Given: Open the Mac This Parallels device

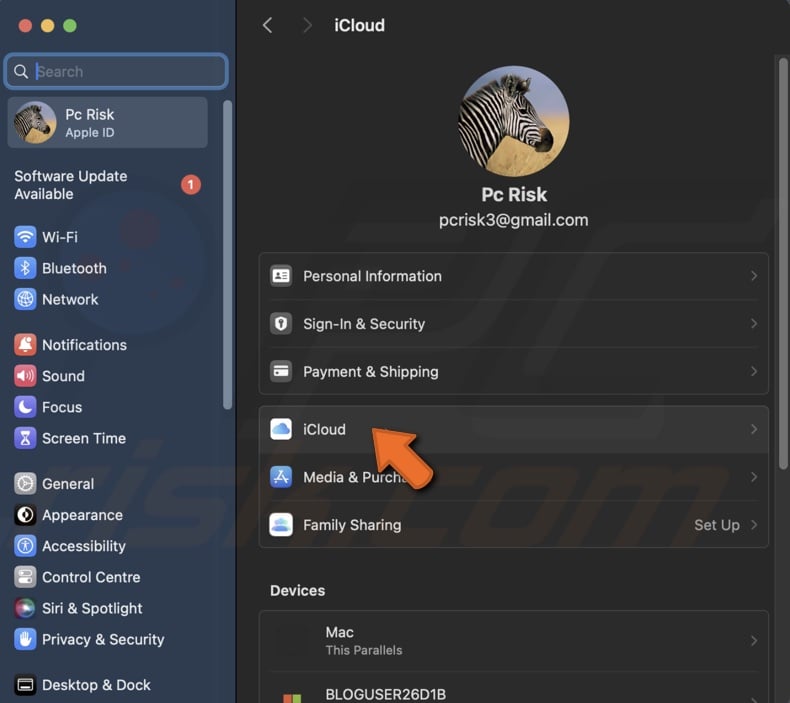Looking at the screenshot, I should tap(514, 641).
